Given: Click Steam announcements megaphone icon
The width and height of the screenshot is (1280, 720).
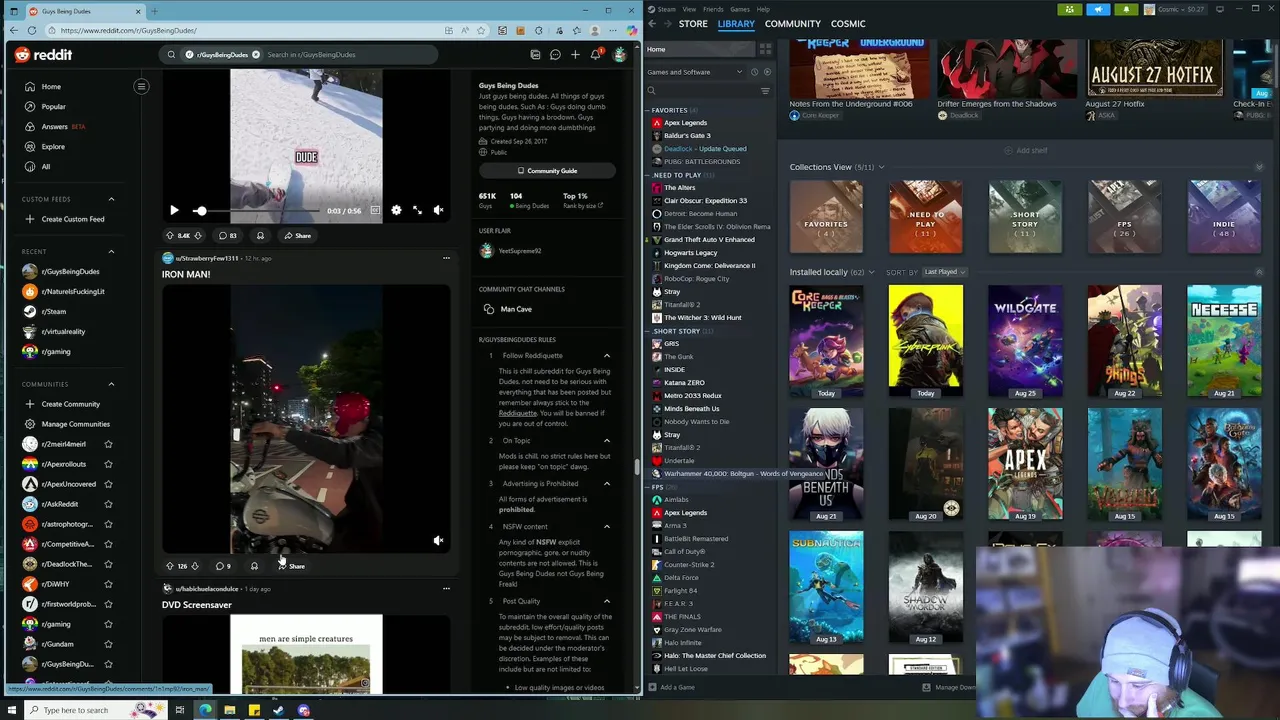Looking at the screenshot, I should (x=1098, y=9).
